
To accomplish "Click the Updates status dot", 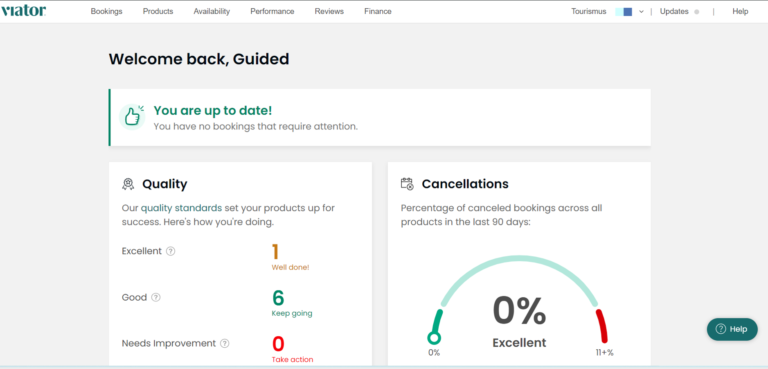I will tap(696, 12).
